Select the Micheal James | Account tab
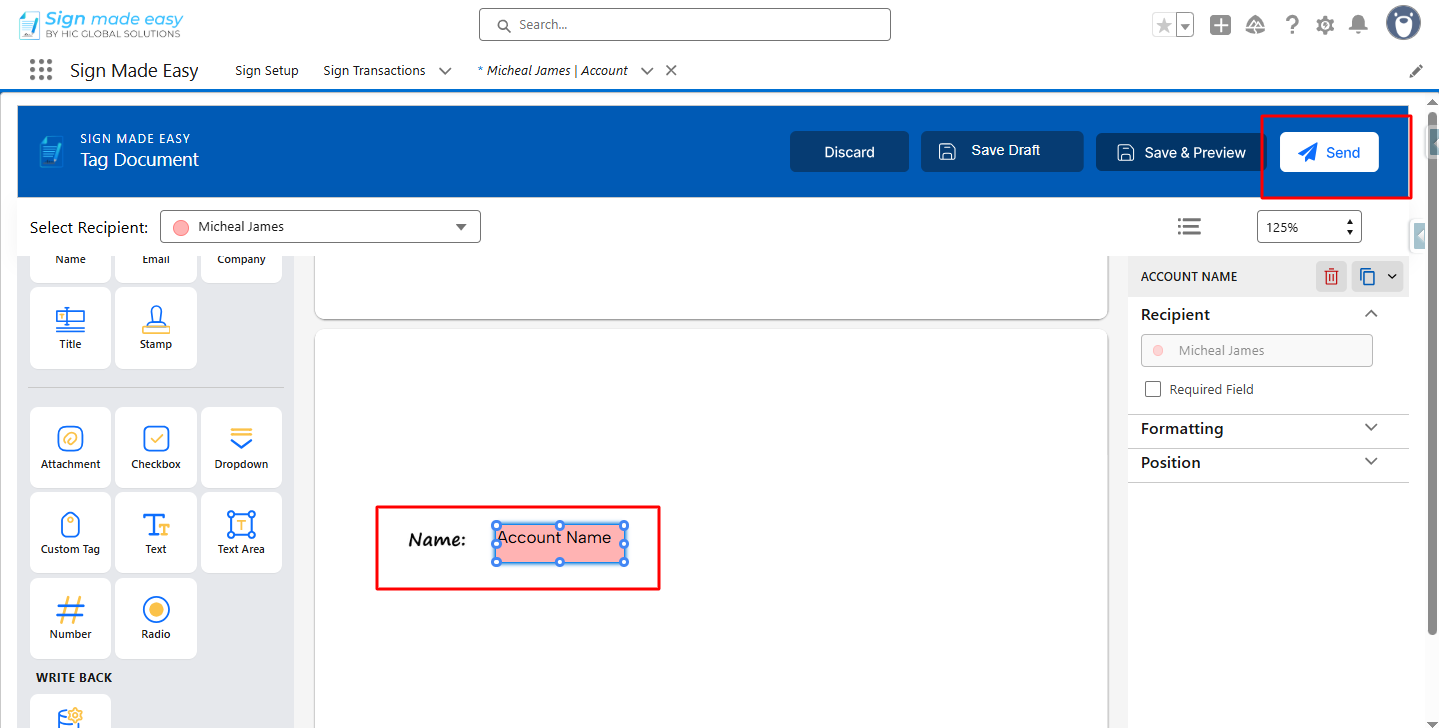Viewport: 1439px width, 728px height. pos(553,71)
